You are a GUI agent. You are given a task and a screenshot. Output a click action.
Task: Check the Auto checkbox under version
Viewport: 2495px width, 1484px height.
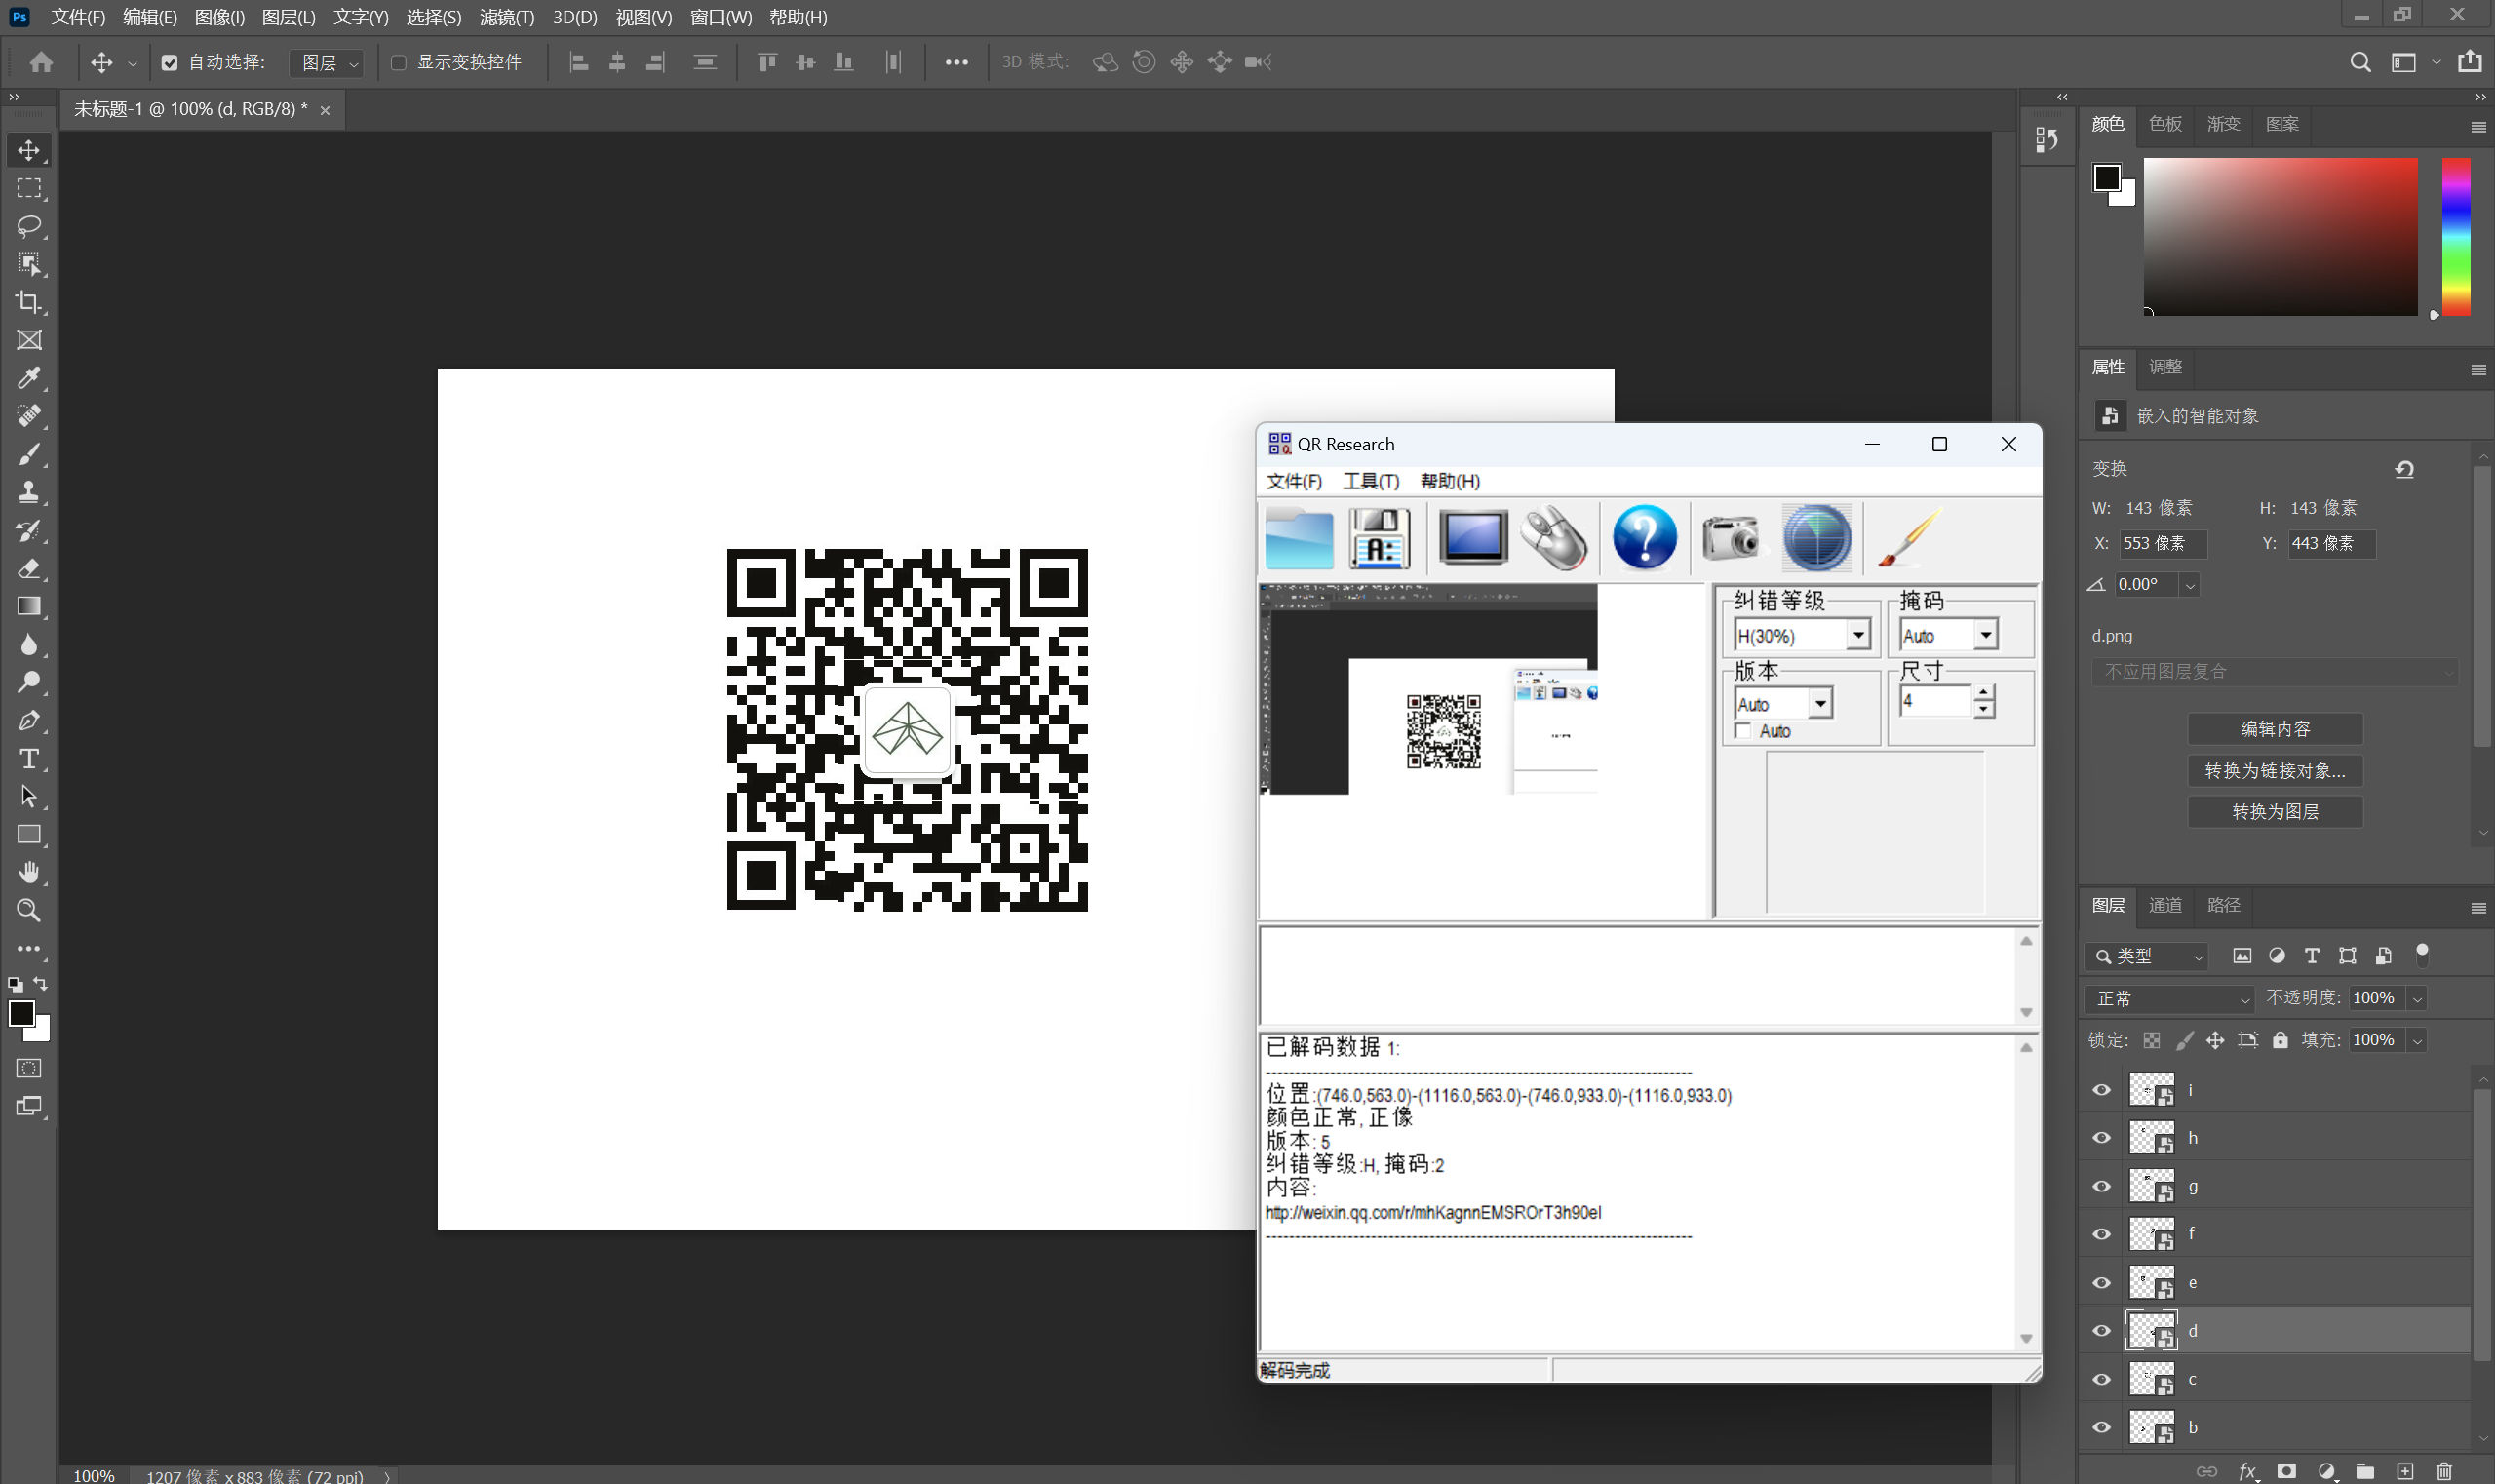[x=1743, y=731]
